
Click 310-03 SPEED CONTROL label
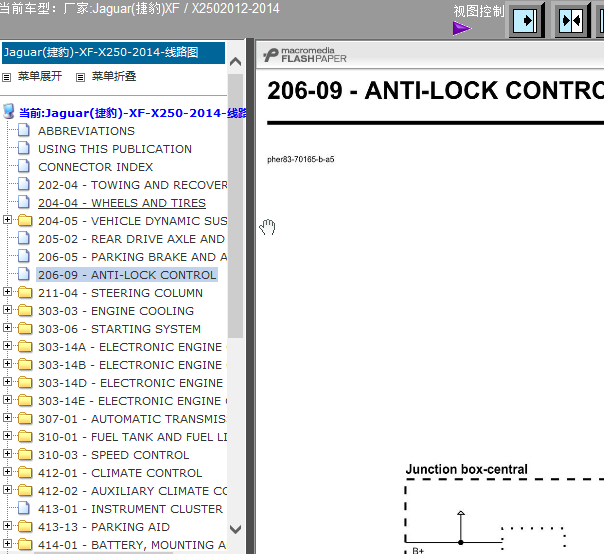click(x=114, y=455)
